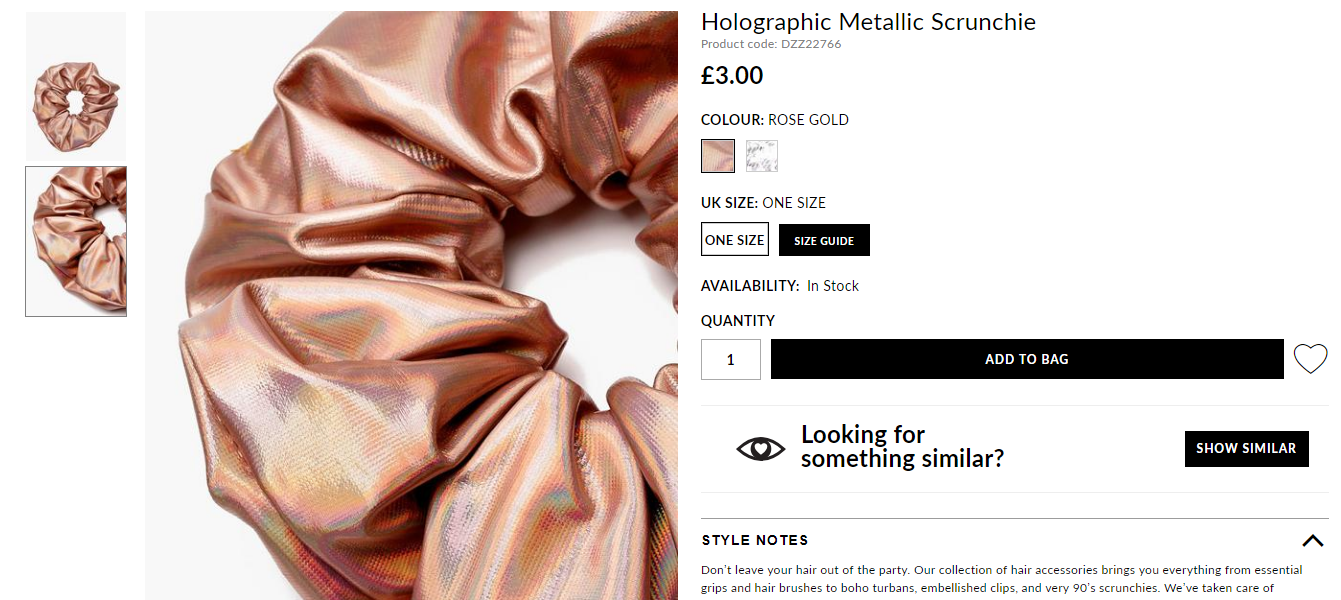Click the eye icon beside 'Looking for something similar?'
This screenshot has height=600, width=1341.
coord(761,448)
